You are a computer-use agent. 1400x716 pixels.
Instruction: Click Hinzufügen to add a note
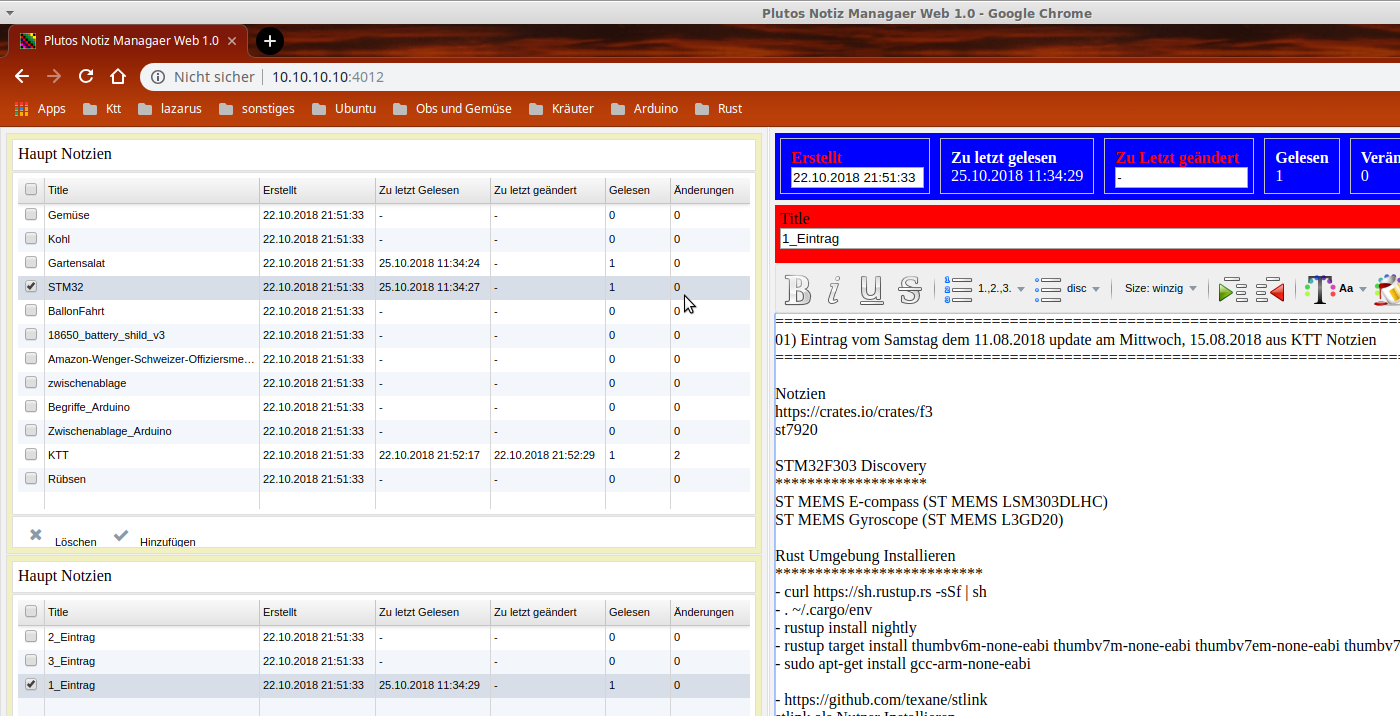[155, 539]
